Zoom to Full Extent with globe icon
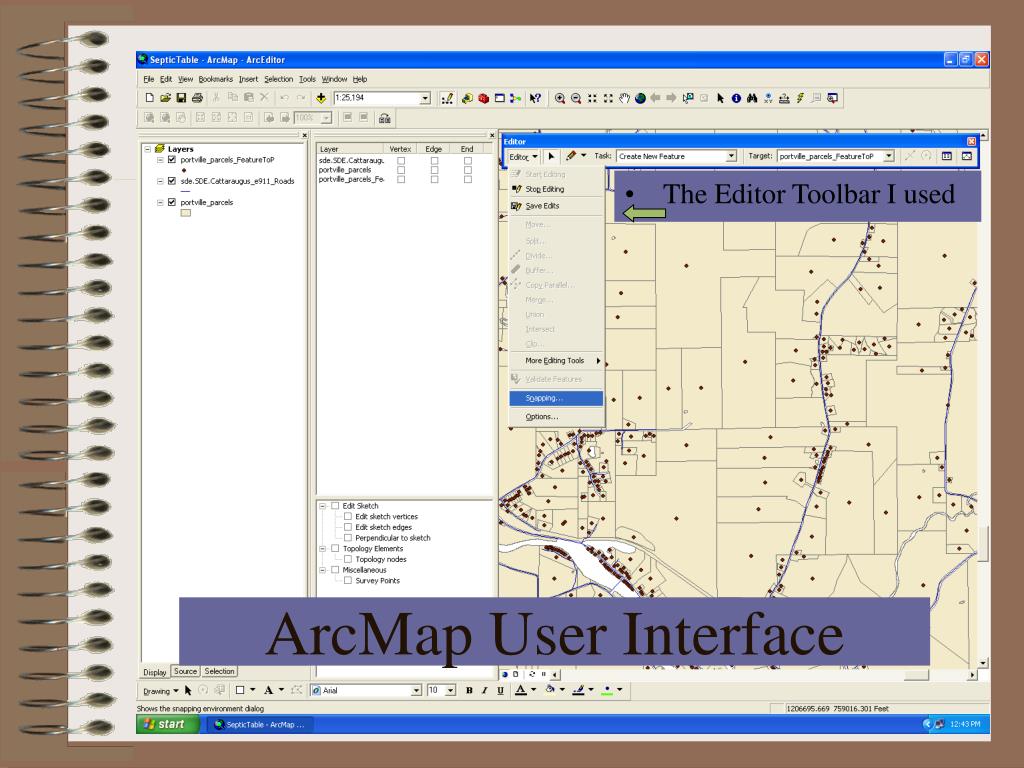The height and width of the screenshot is (768, 1024). tap(640, 98)
